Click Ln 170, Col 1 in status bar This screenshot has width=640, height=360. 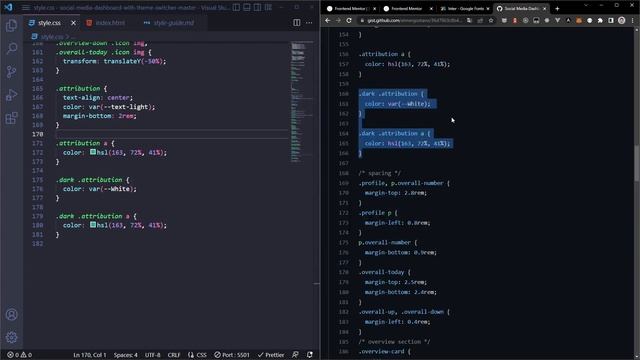(89, 355)
